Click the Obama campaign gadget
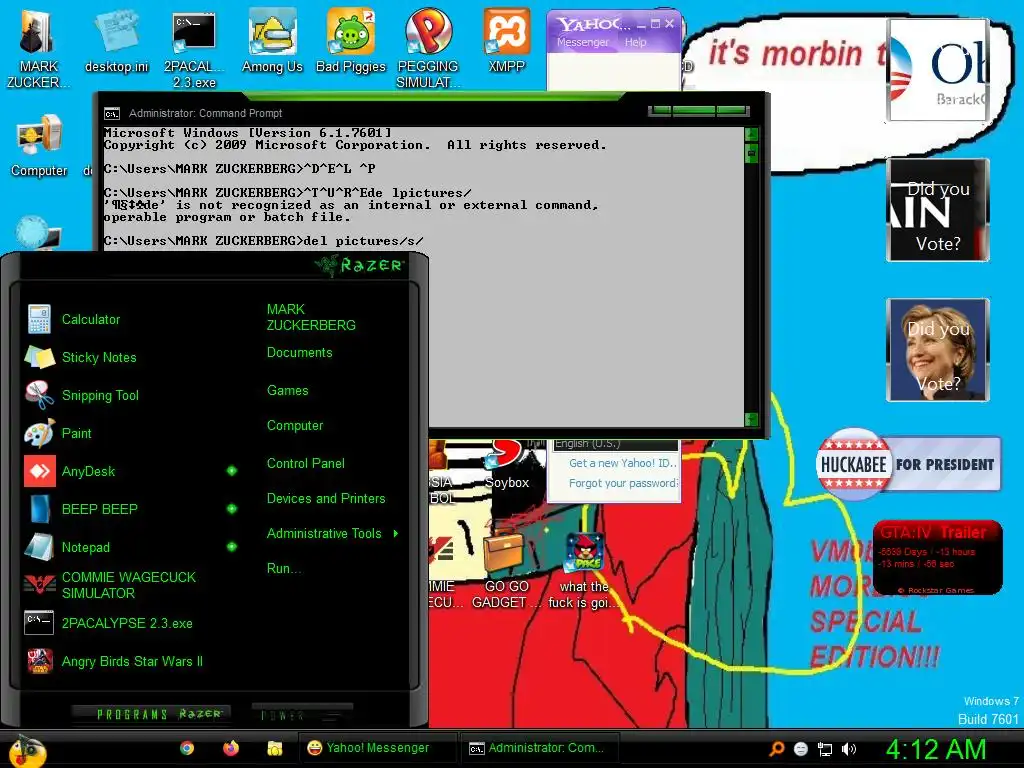 [938, 69]
